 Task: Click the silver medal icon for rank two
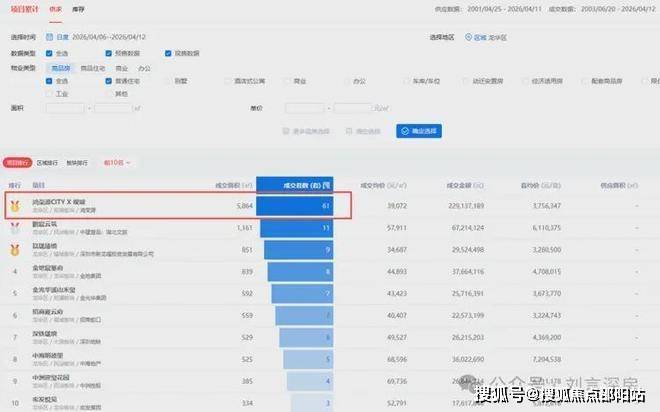coord(15,227)
